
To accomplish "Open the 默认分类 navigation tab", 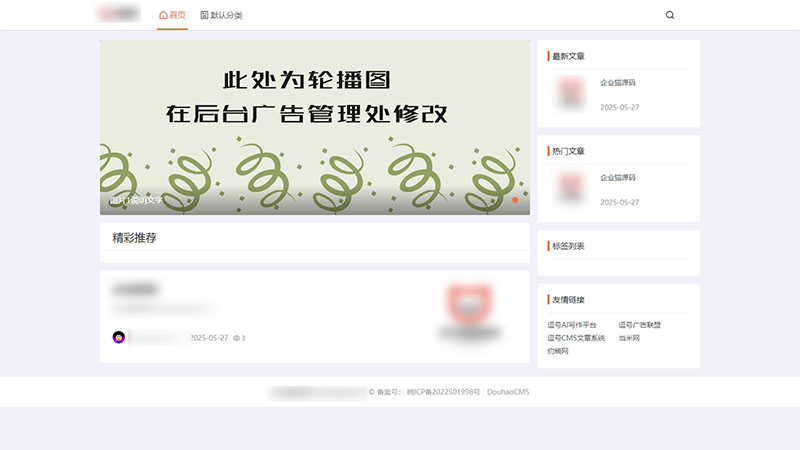I will click(221, 15).
